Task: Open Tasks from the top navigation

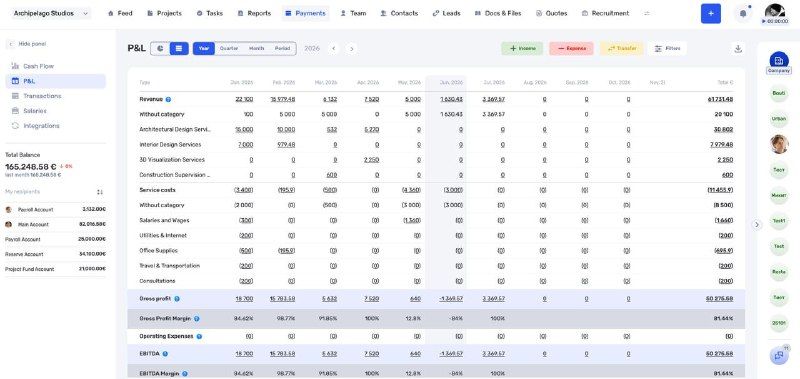Action: [210, 13]
